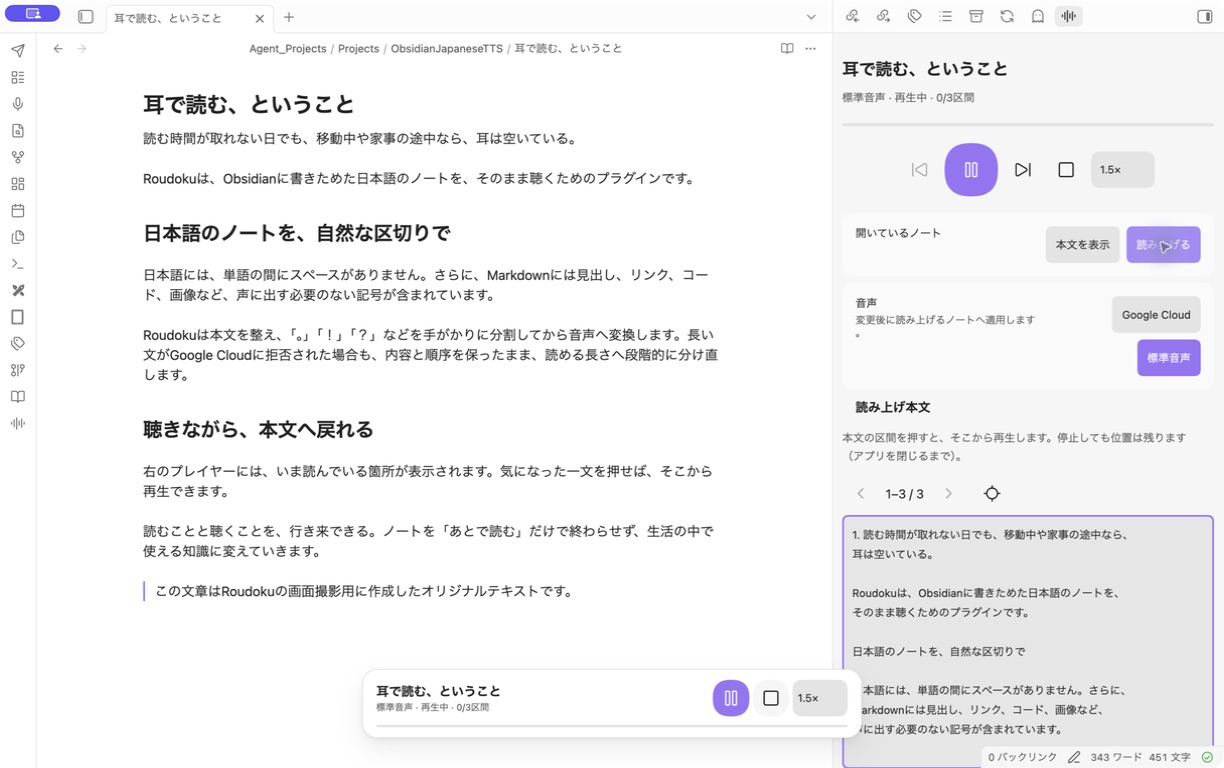Open the archive box tab in right sidebar
The width and height of the screenshot is (1224, 768).
(x=976, y=16)
